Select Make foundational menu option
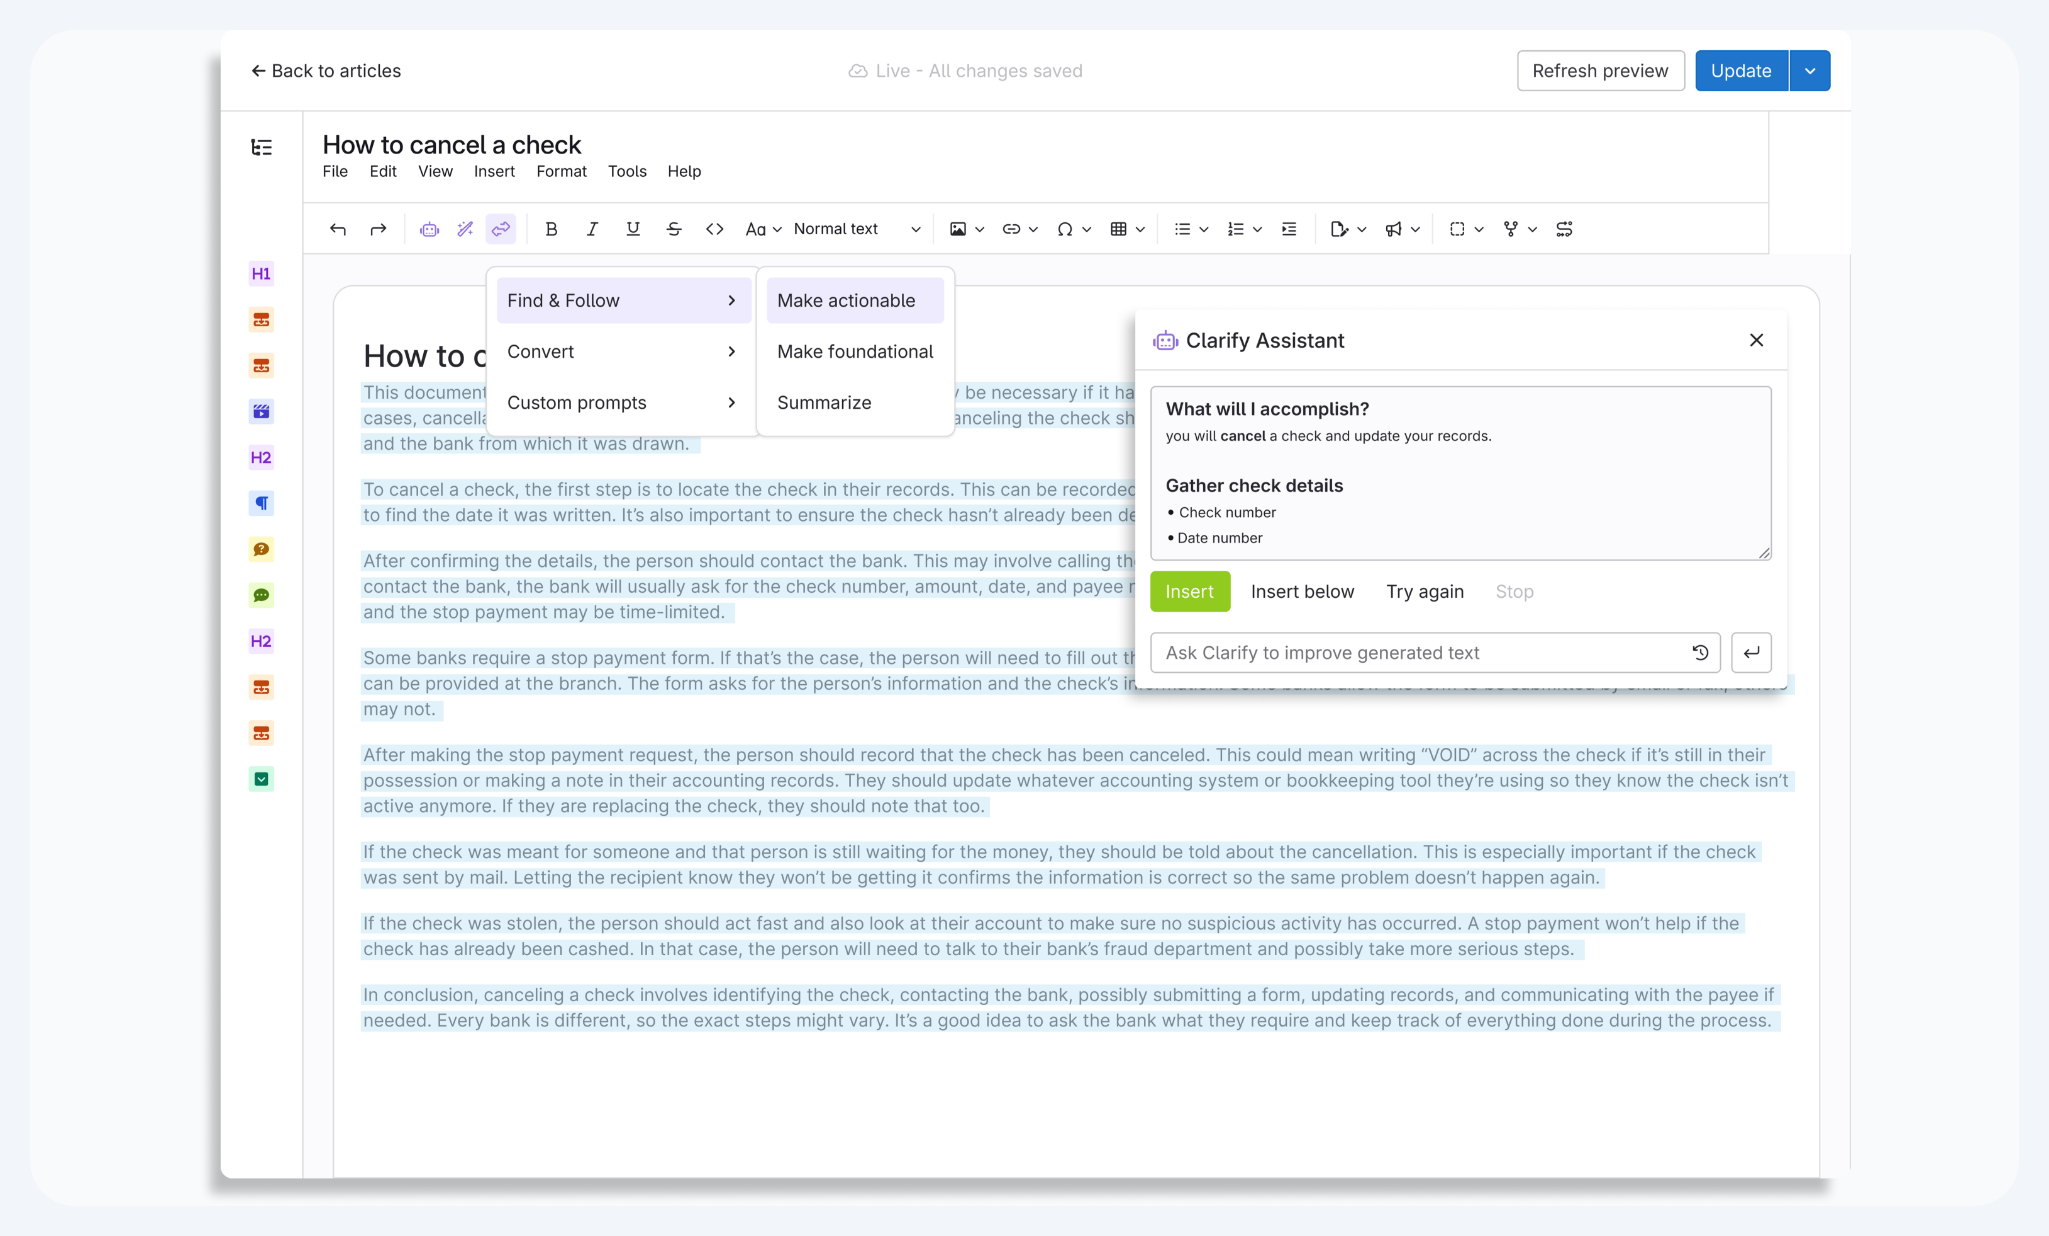Viewport: 2049px width, 1236px height. point(855,352)
